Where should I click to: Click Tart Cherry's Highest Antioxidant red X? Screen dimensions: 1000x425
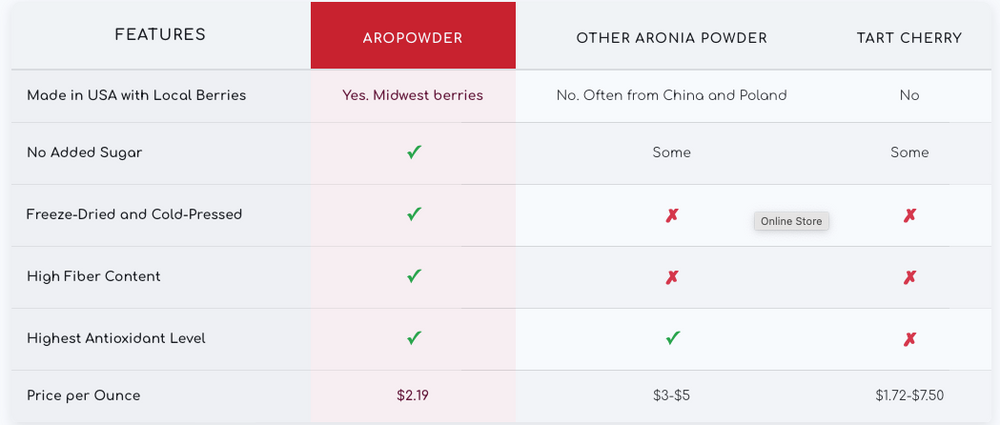(x=909, y=339)
